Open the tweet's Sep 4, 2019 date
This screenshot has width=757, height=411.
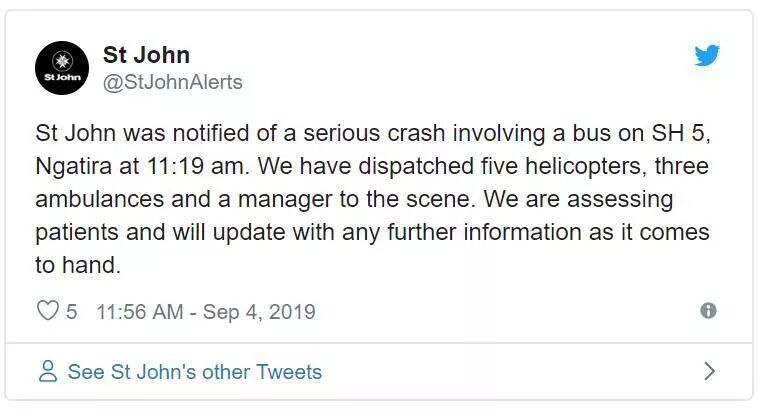[x=258, y=312]
